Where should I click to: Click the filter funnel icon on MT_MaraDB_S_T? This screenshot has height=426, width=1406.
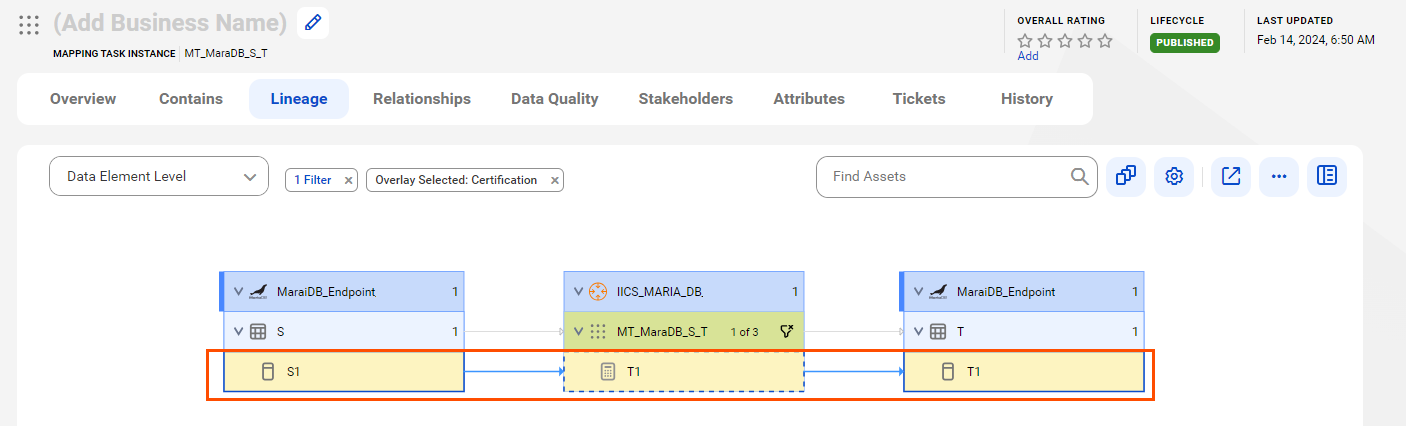tap(786, 331)
